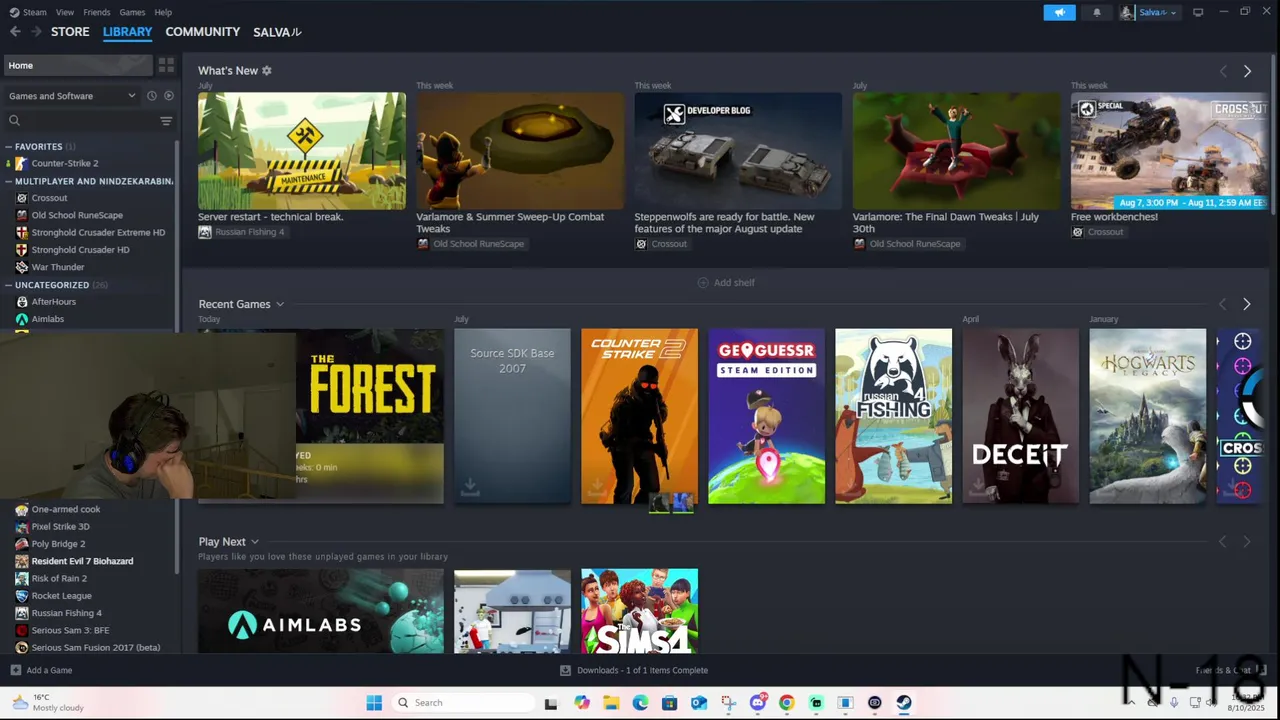The image size is (1280, 720).
Task: Open the Friends menu
Action: tap(97, 12)
